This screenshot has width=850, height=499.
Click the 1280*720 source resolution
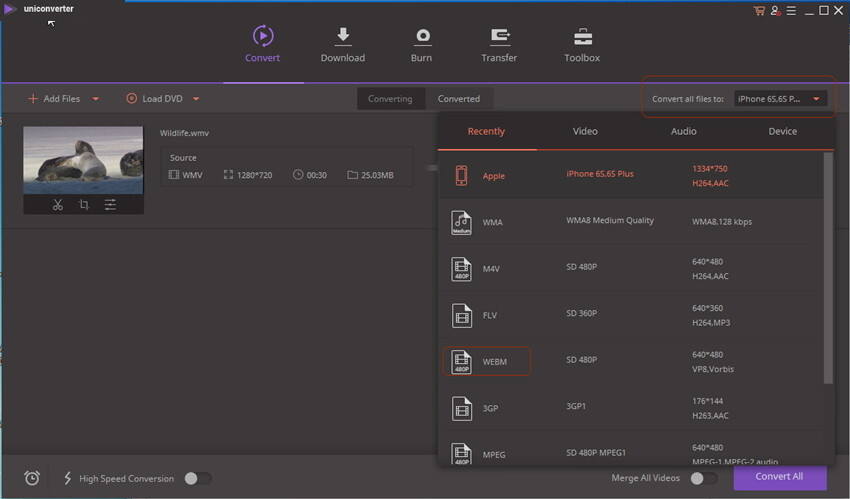(x=254, y=175)
